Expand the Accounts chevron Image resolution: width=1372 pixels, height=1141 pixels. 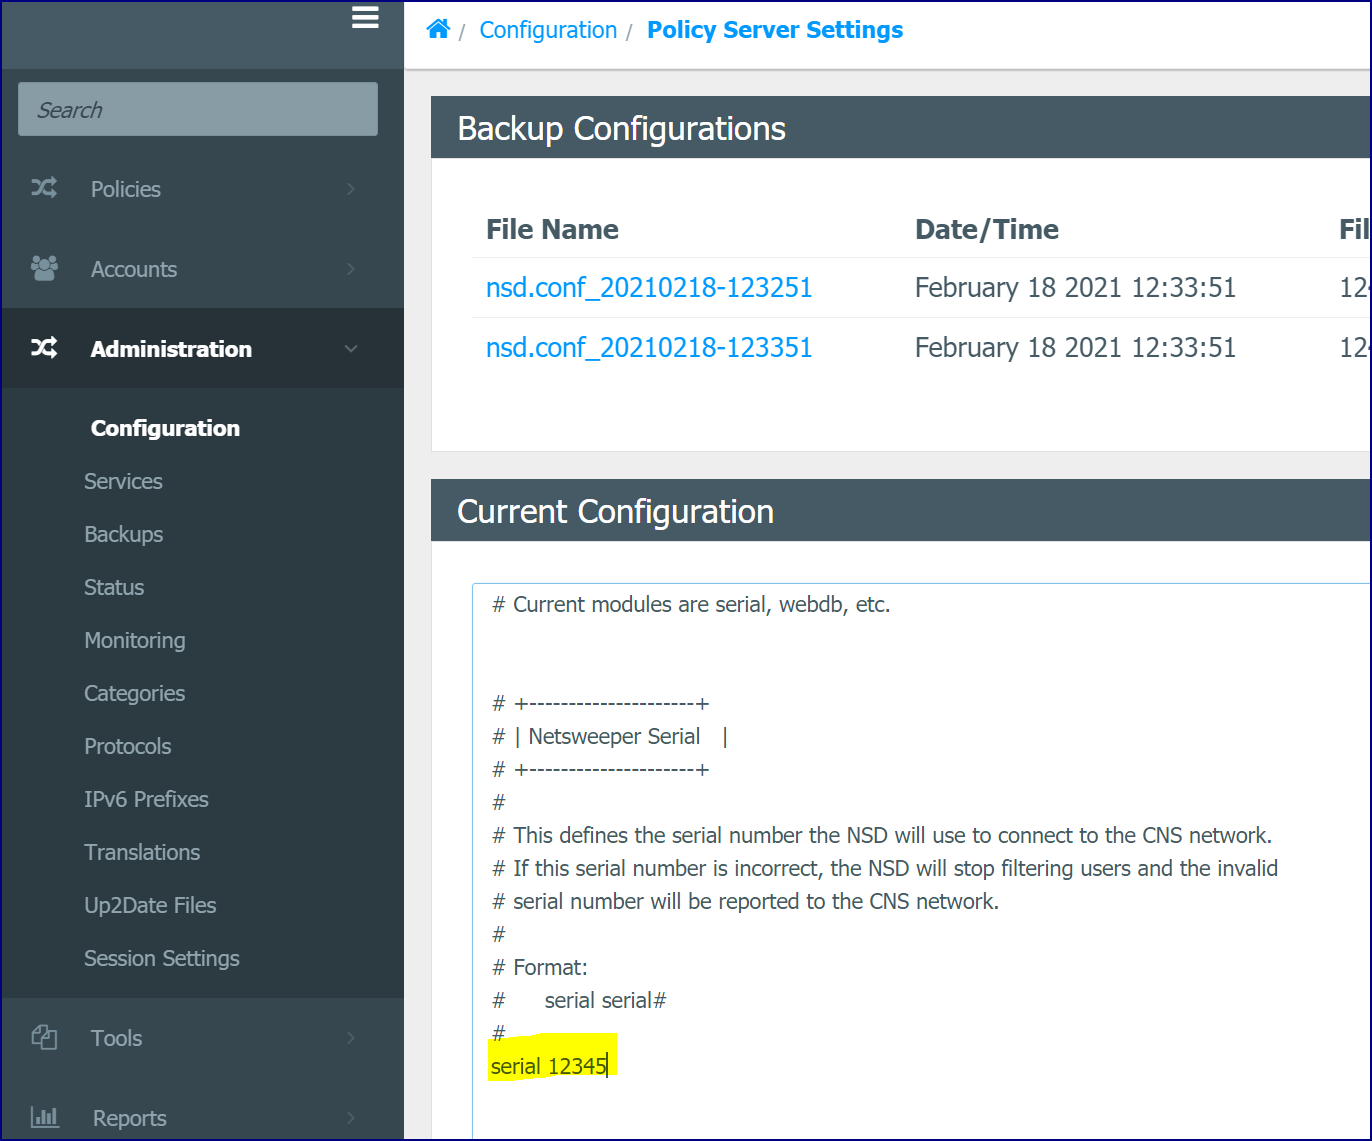(x=351, y=269)
